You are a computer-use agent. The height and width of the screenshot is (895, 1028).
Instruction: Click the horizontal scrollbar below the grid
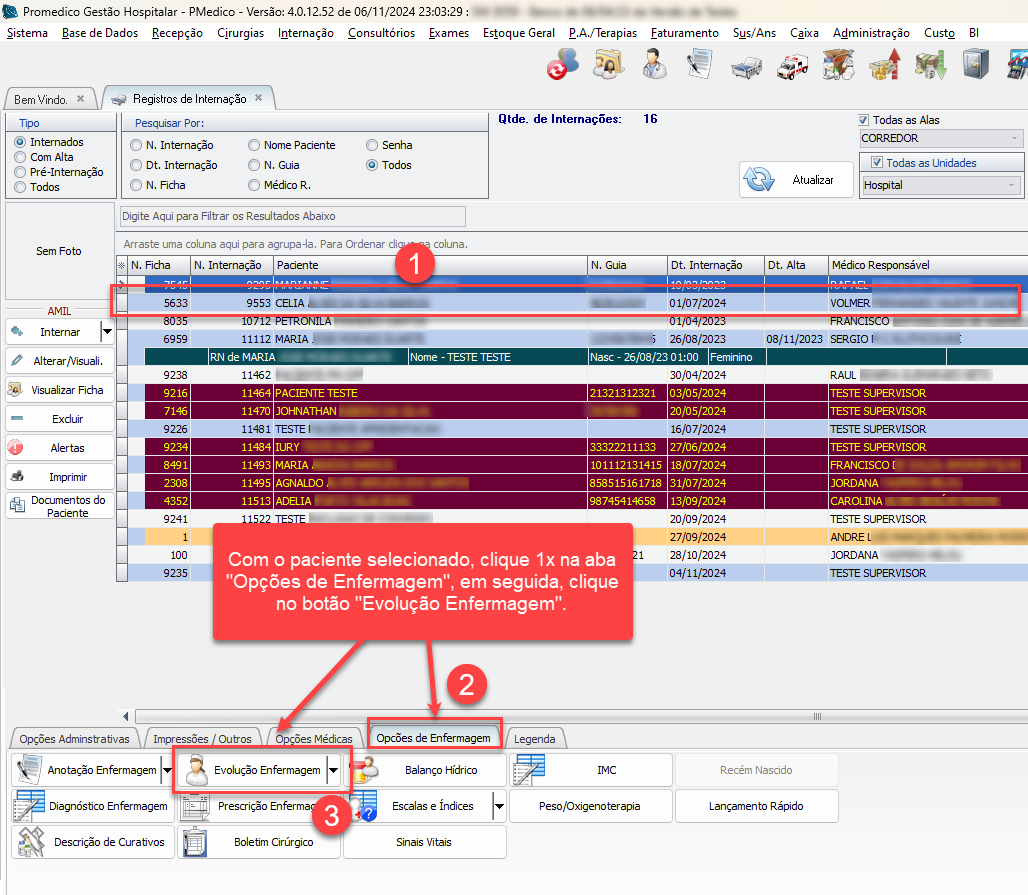(x=580, y=716)
